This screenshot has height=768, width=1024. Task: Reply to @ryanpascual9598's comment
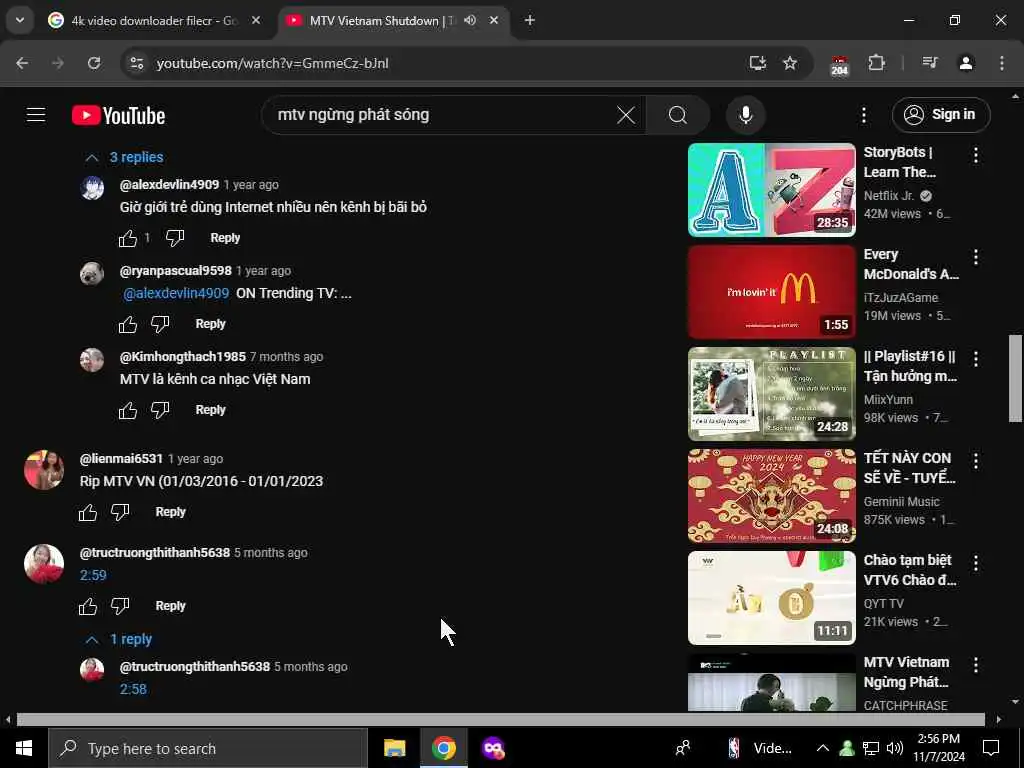[210, 324]
